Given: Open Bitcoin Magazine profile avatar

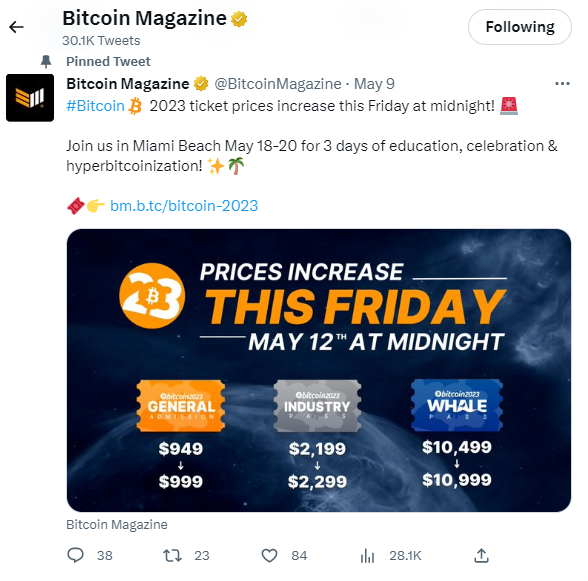Looking at the screenshot, I should [x=30, y=98].
